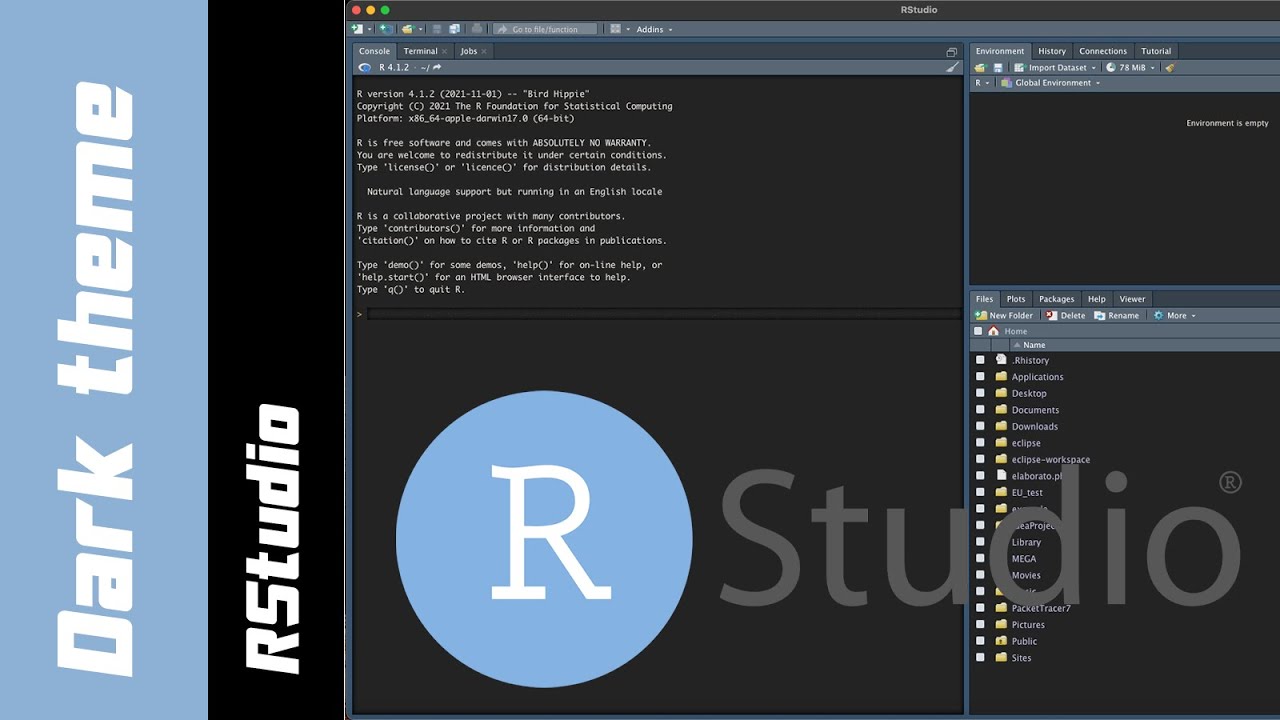Open the R language selector dropdown

point(982,83)
